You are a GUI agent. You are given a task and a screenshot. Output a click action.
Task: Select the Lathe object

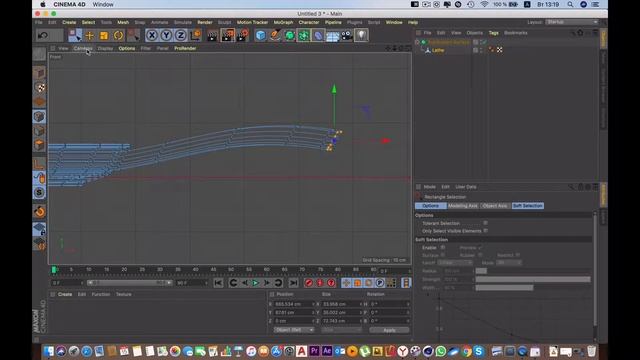click(x=438, y=50)
